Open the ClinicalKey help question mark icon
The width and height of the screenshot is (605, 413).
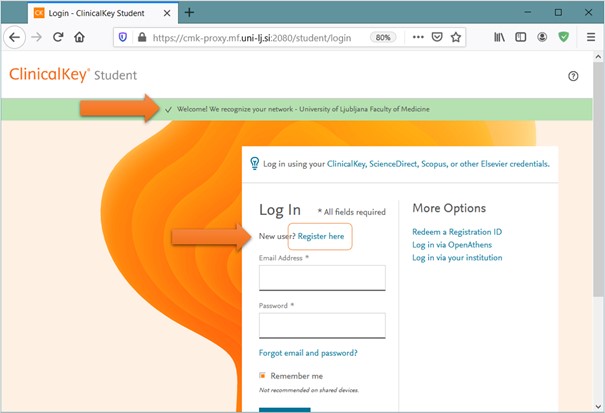pos(573,76)
